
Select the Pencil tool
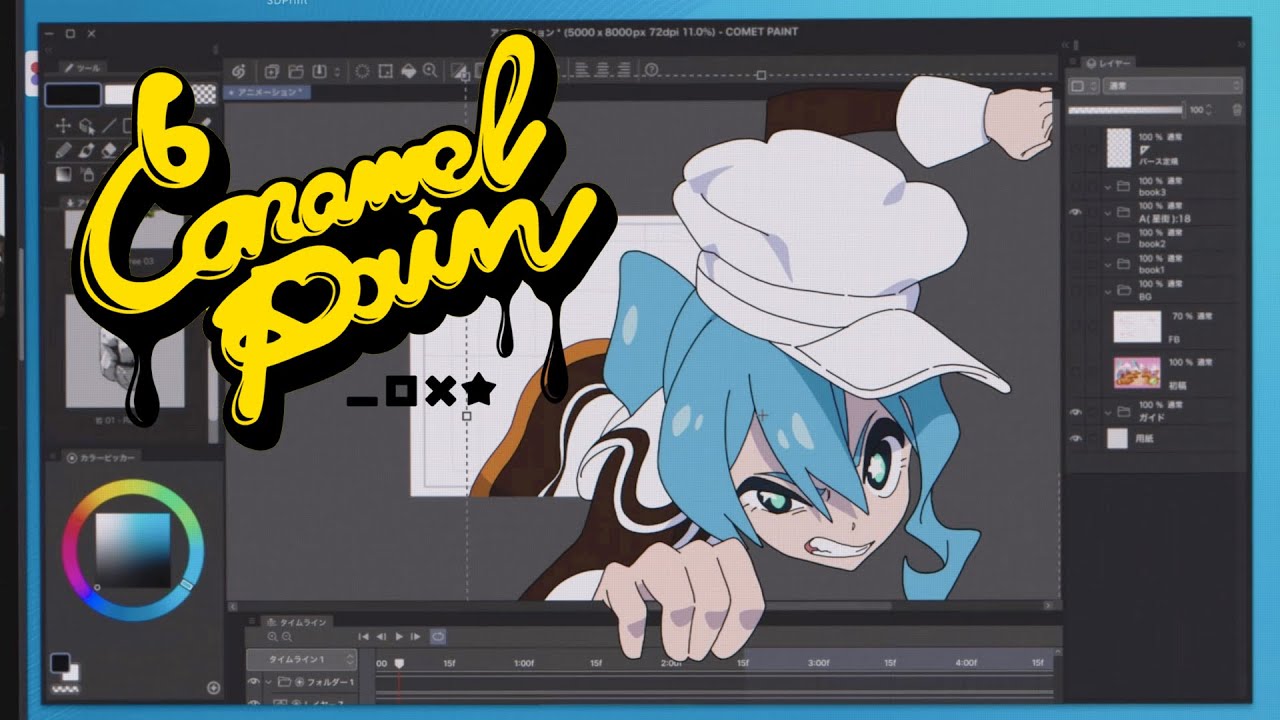[x=62, y=150]
